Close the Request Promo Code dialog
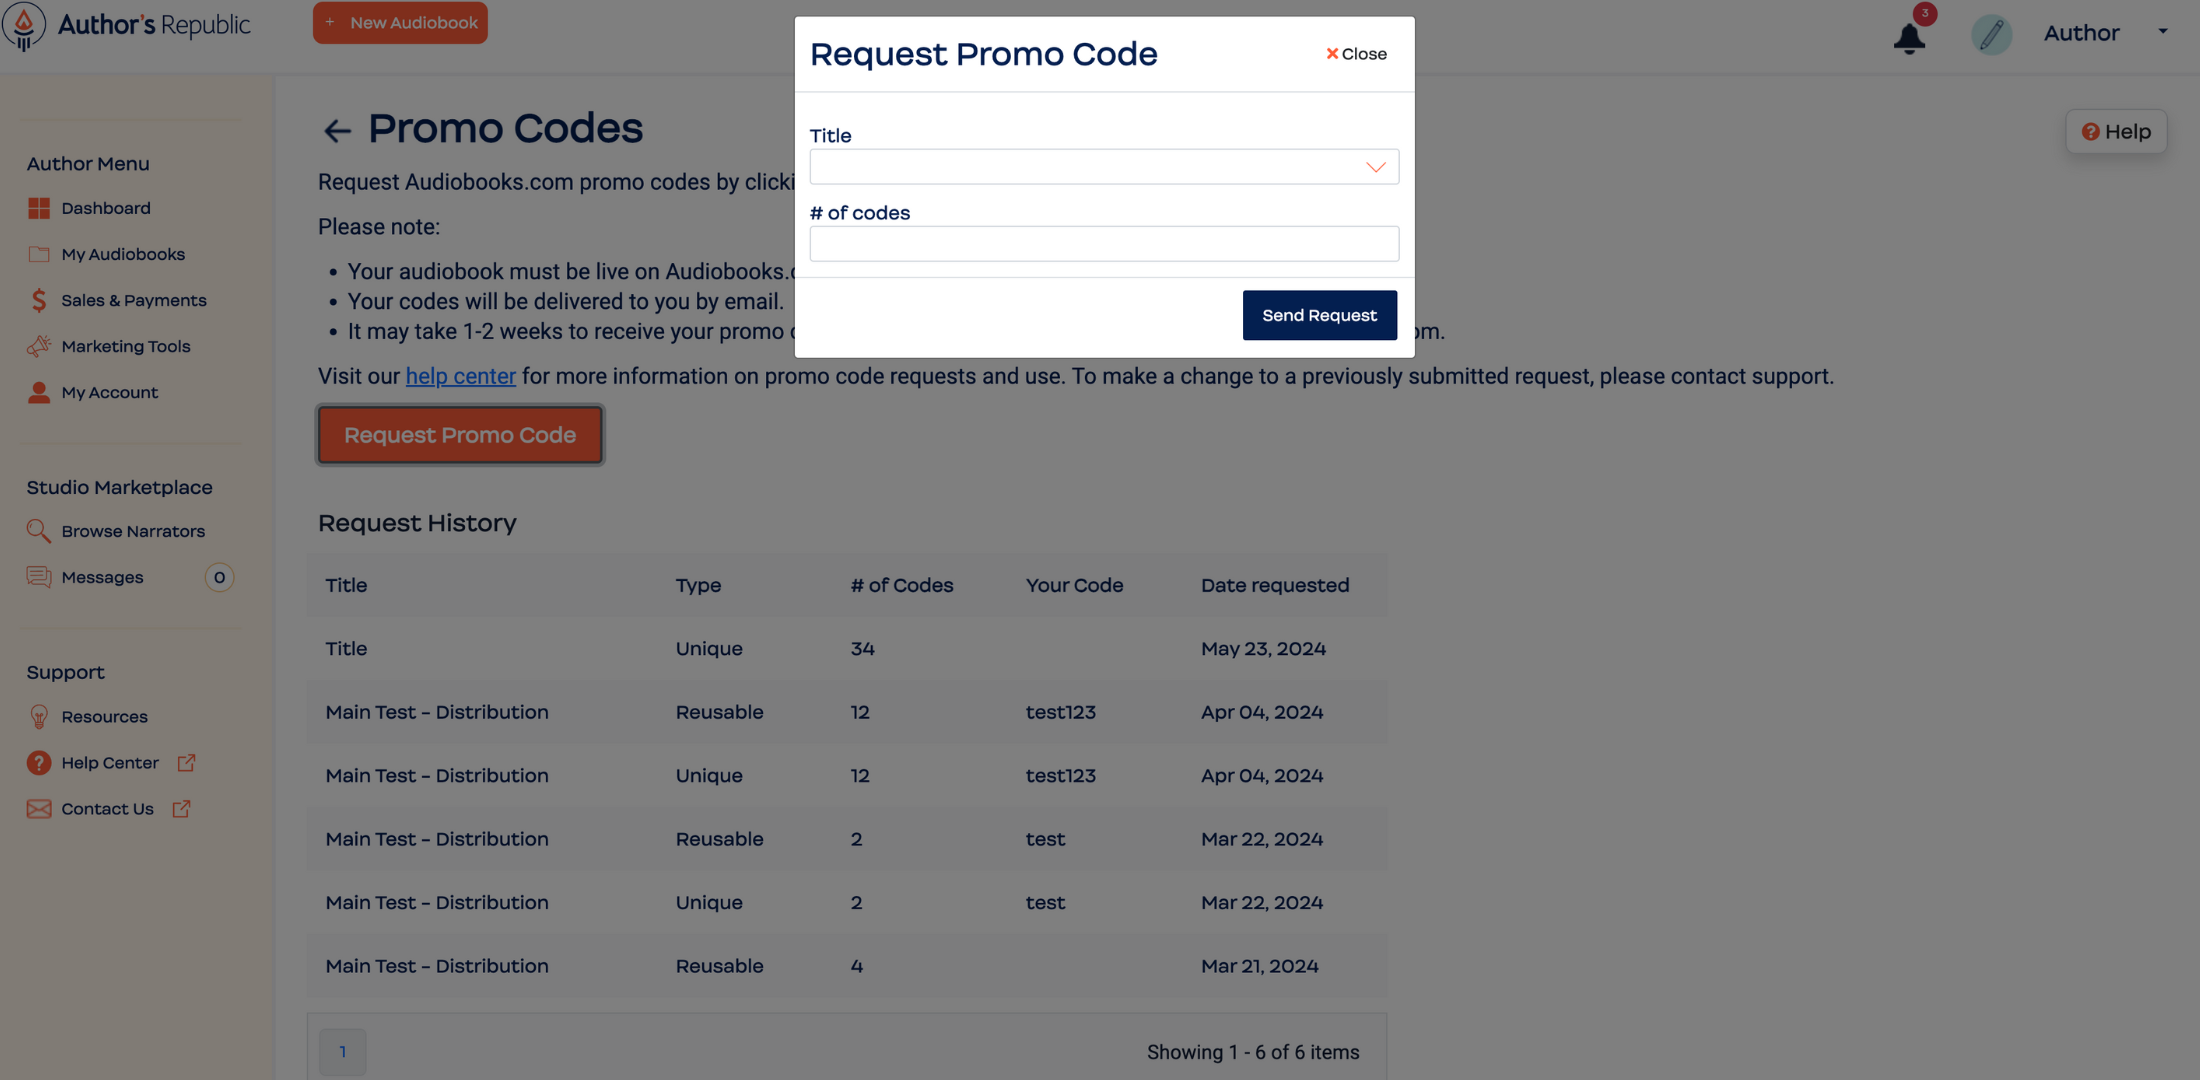 1356,54
